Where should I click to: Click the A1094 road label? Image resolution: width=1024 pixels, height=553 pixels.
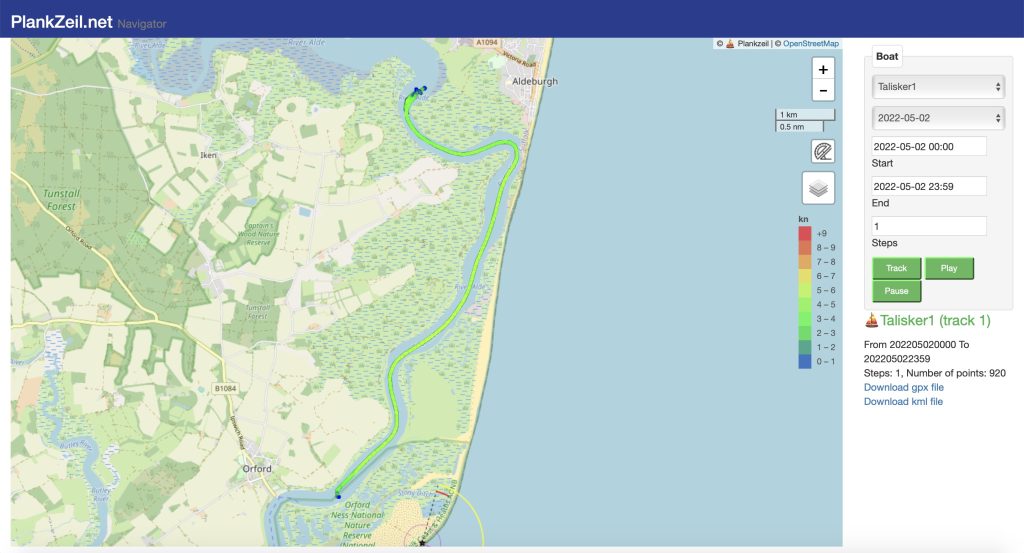(487, 42)
